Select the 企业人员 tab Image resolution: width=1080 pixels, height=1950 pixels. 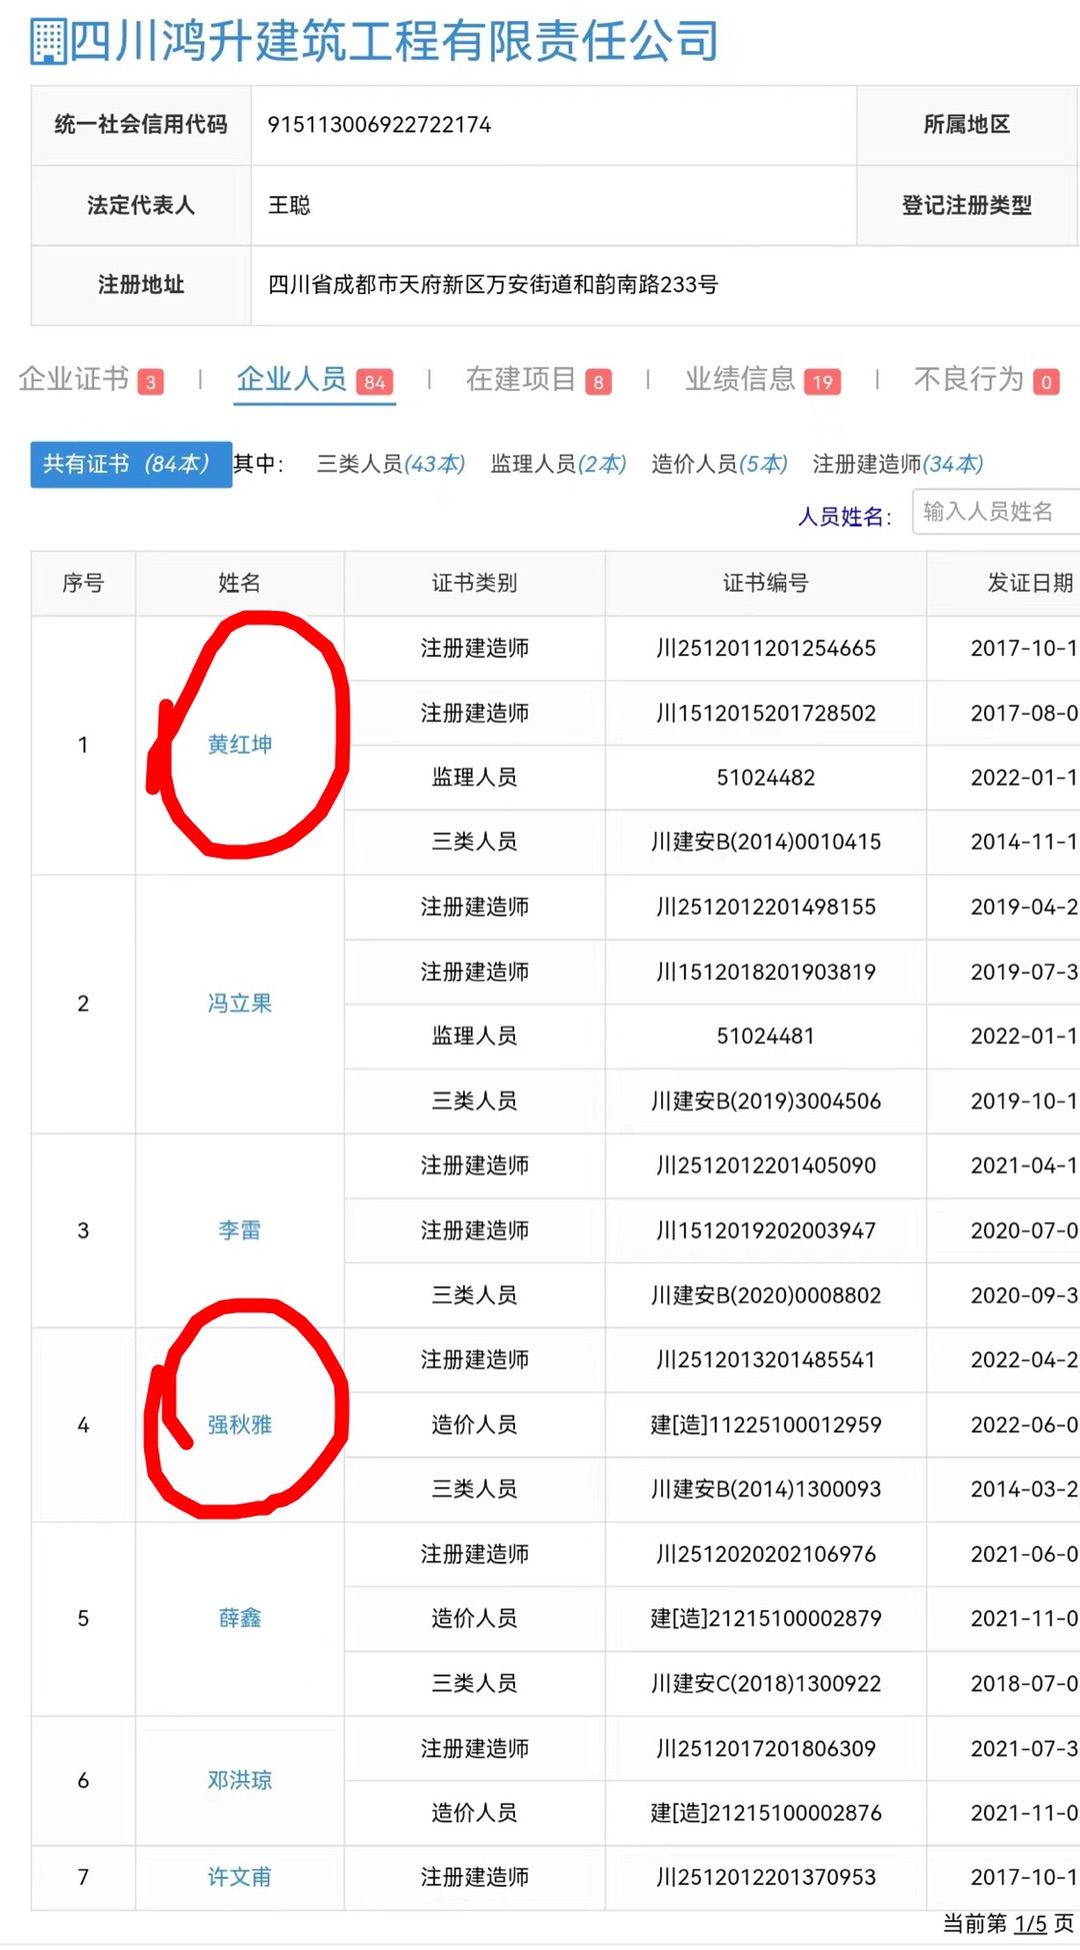point(314,380)
